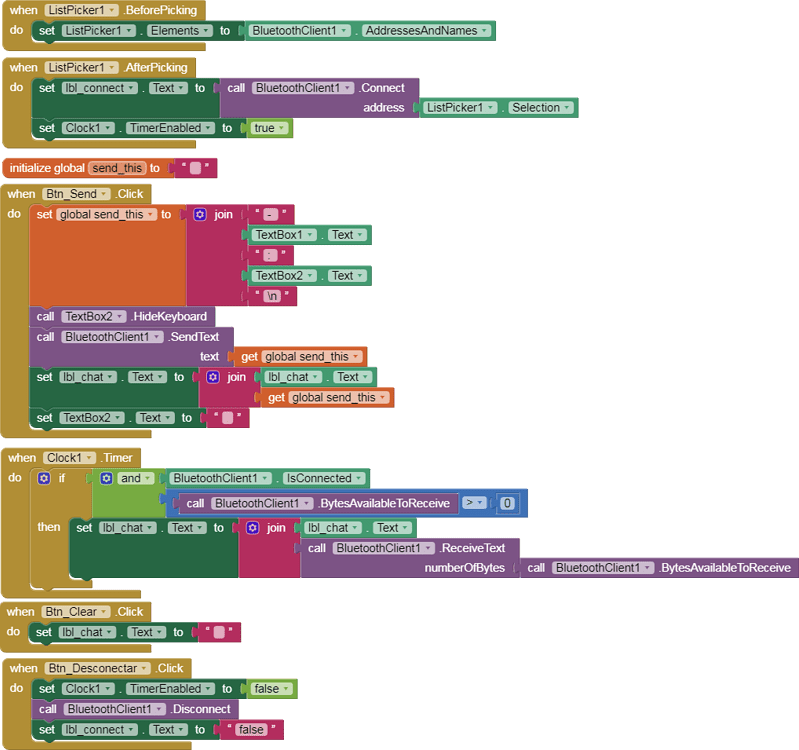The image size is (799, 750).
Task: Open the Selection property dropdown
Action: coord(569,108)
